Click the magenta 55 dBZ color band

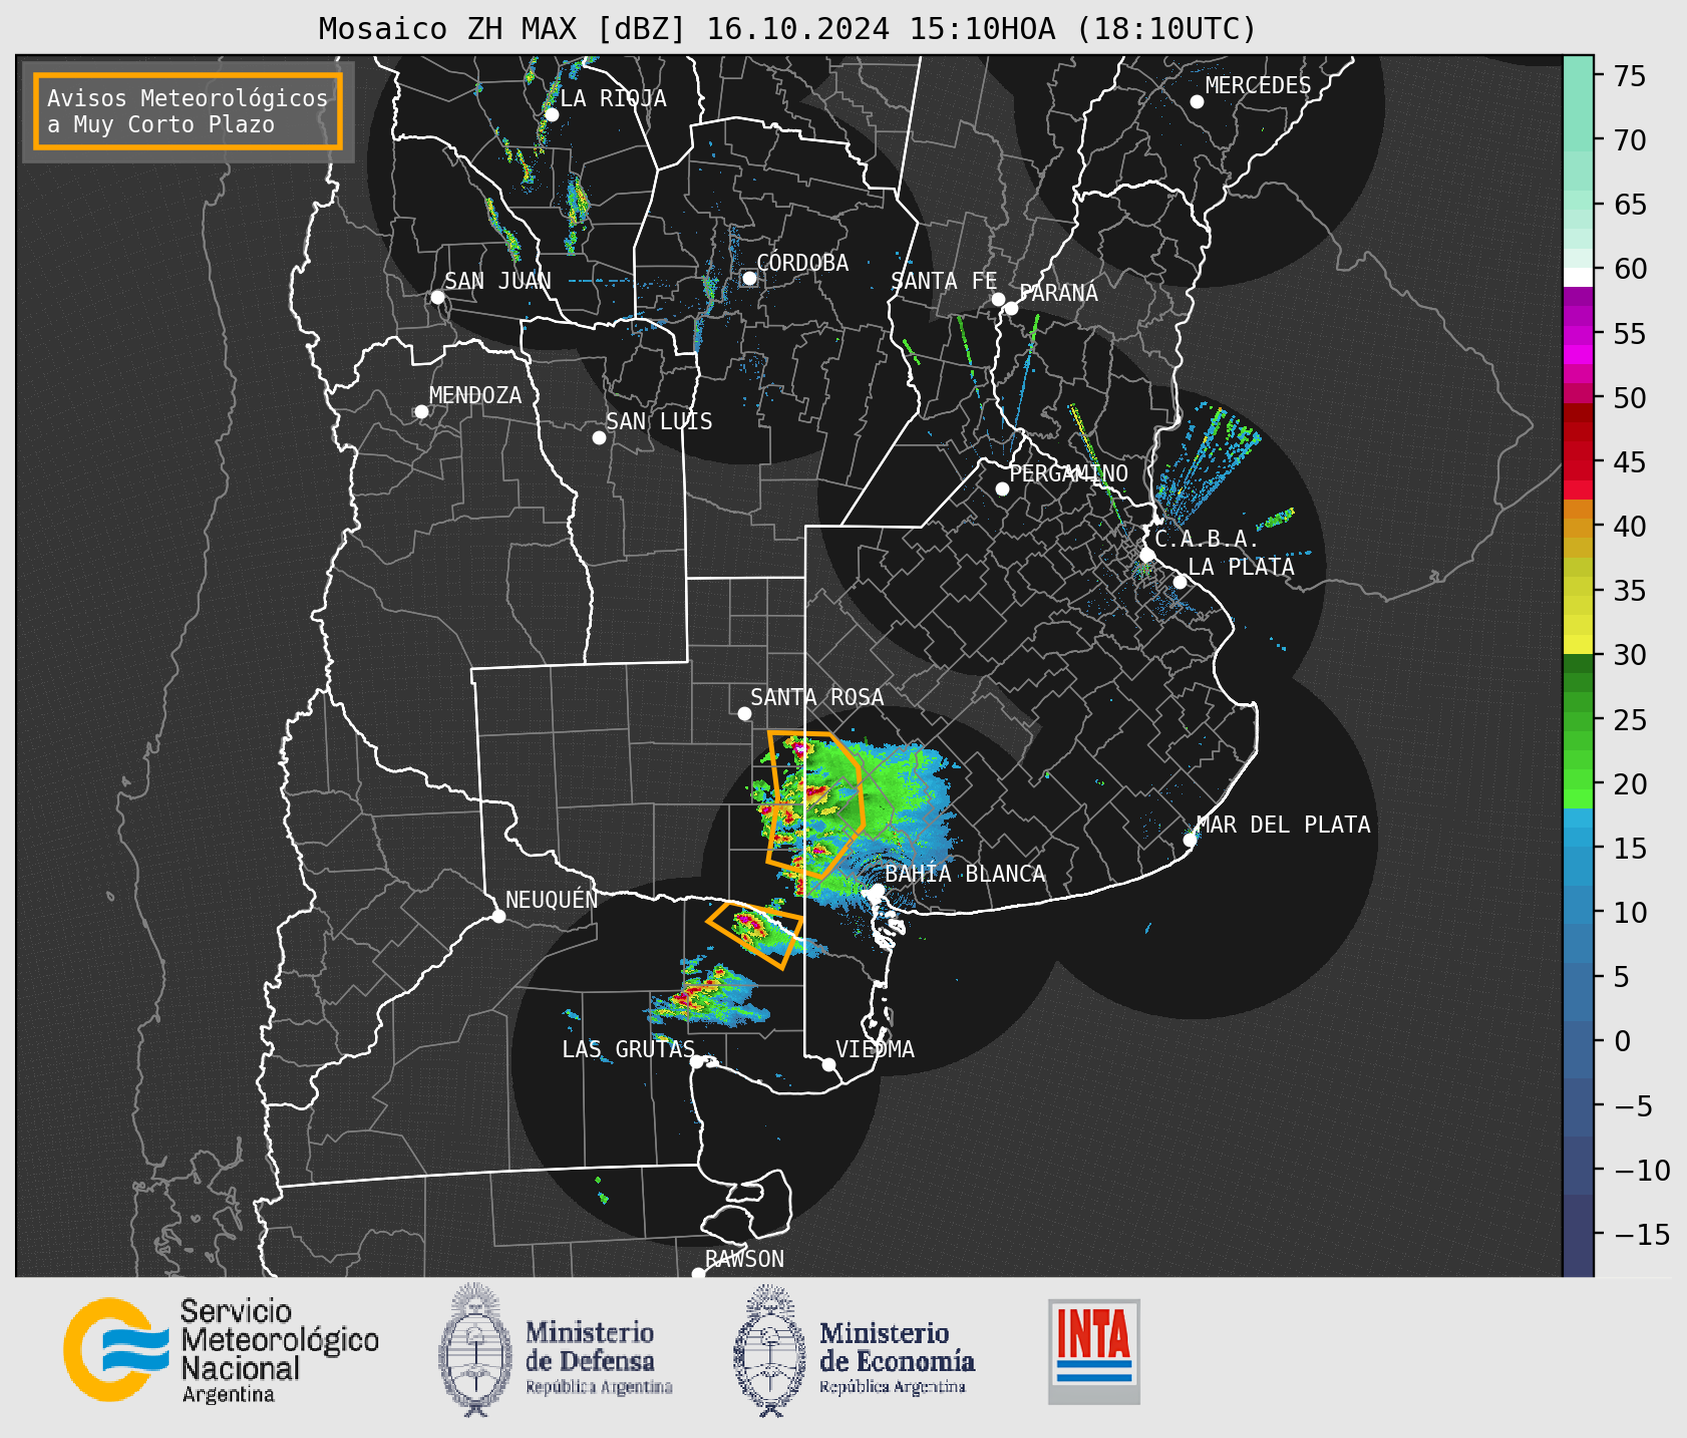pos(1578,333)
